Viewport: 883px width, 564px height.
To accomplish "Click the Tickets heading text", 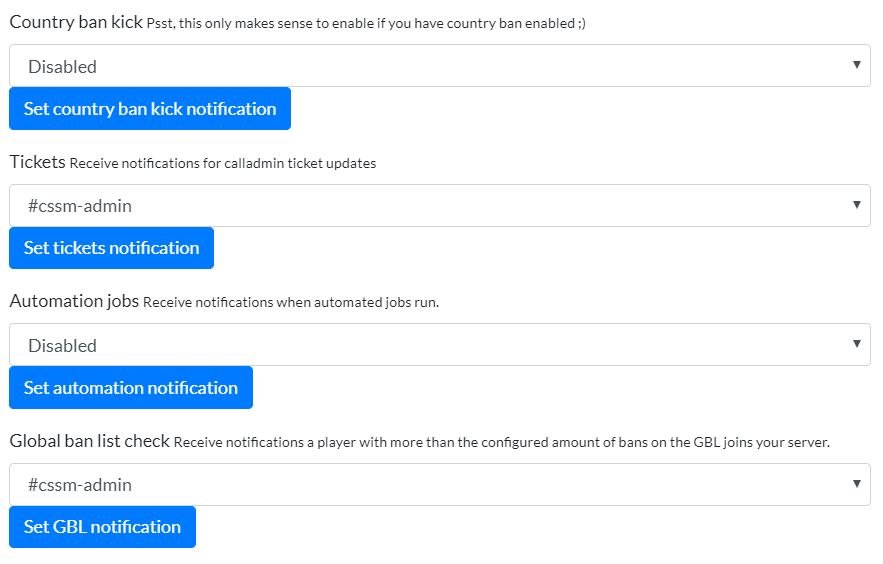I will coord(38,162).
